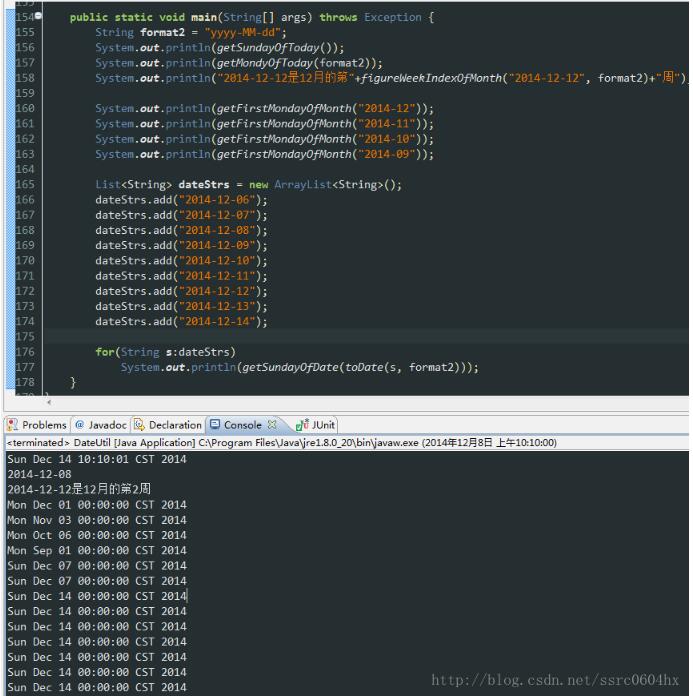Click the "2014-12-11" string in dateStrs.add
This screenshot has height=696, width=693.
pyautogui.click(x=217, y=276)
